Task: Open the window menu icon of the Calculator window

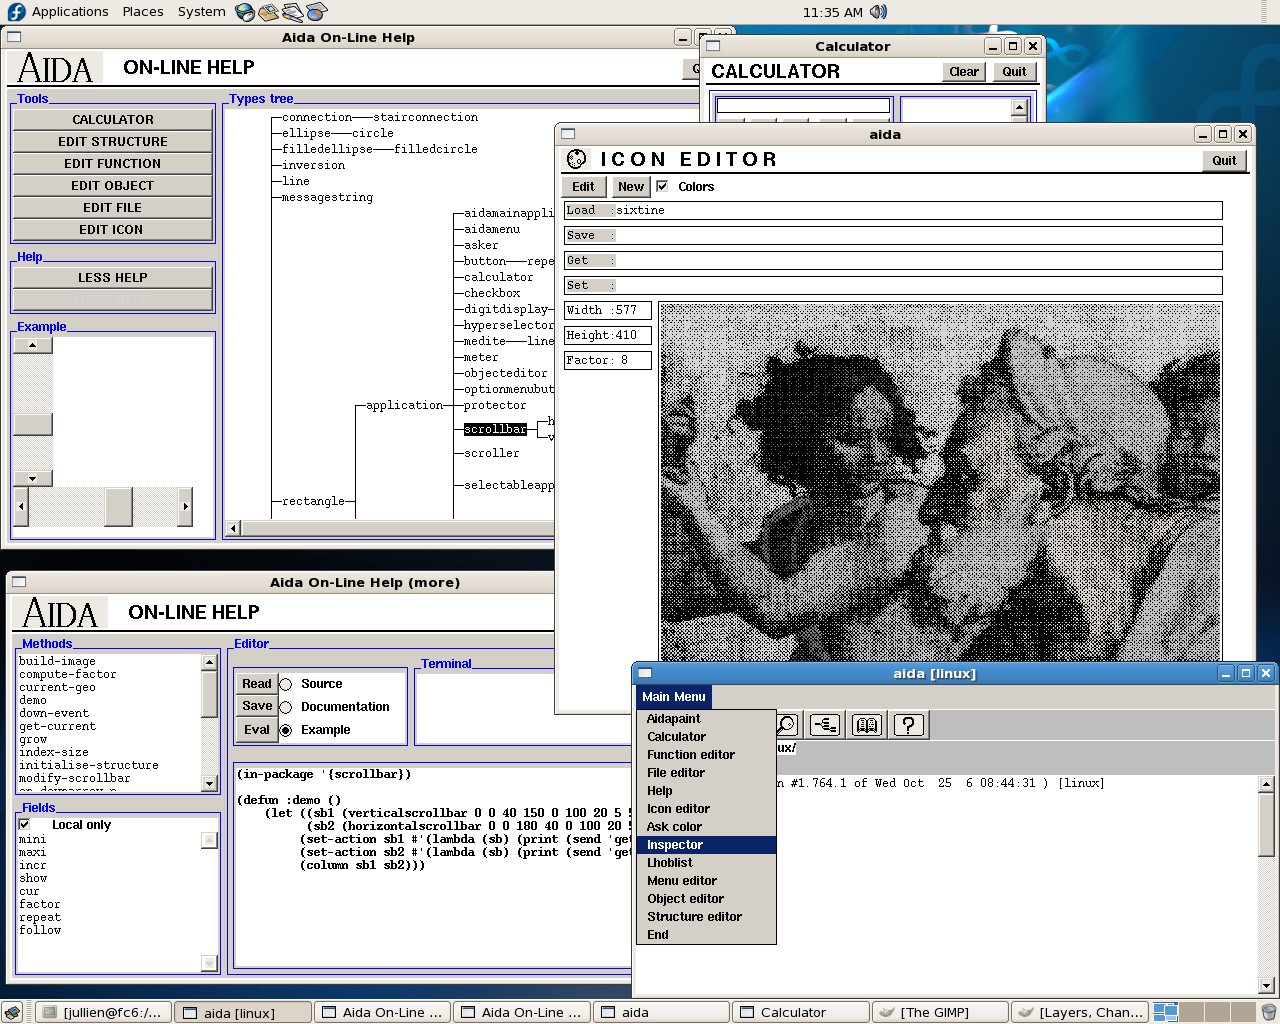Action: (713, 46)
